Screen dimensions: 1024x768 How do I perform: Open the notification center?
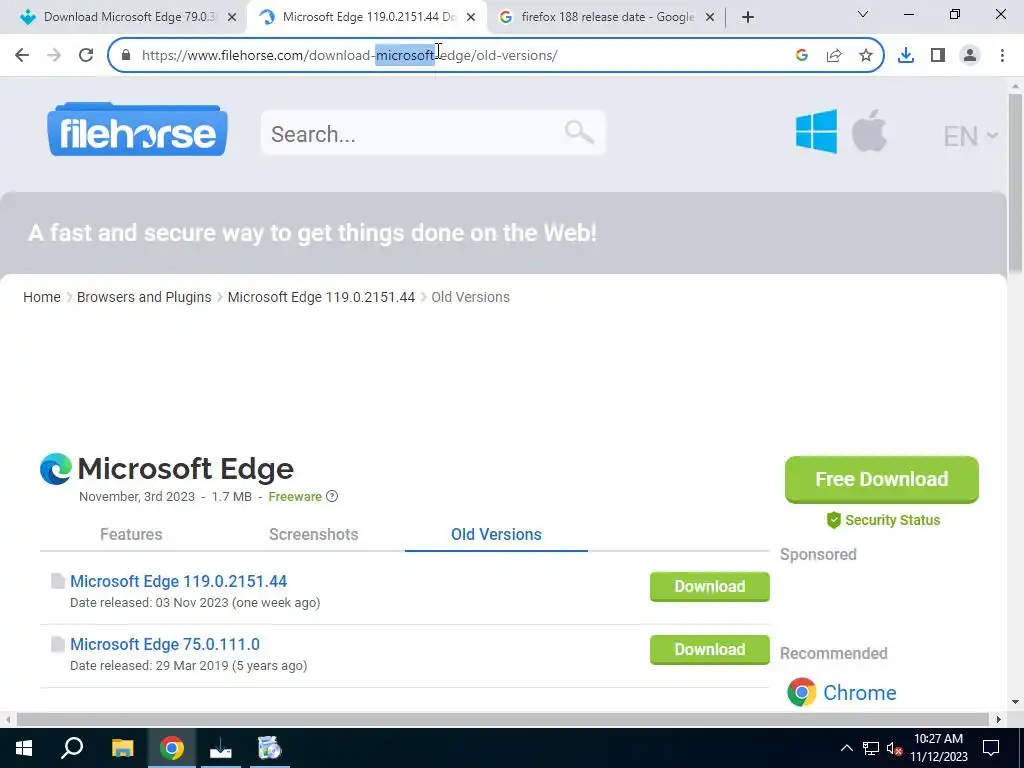click(x=991, y=748)
